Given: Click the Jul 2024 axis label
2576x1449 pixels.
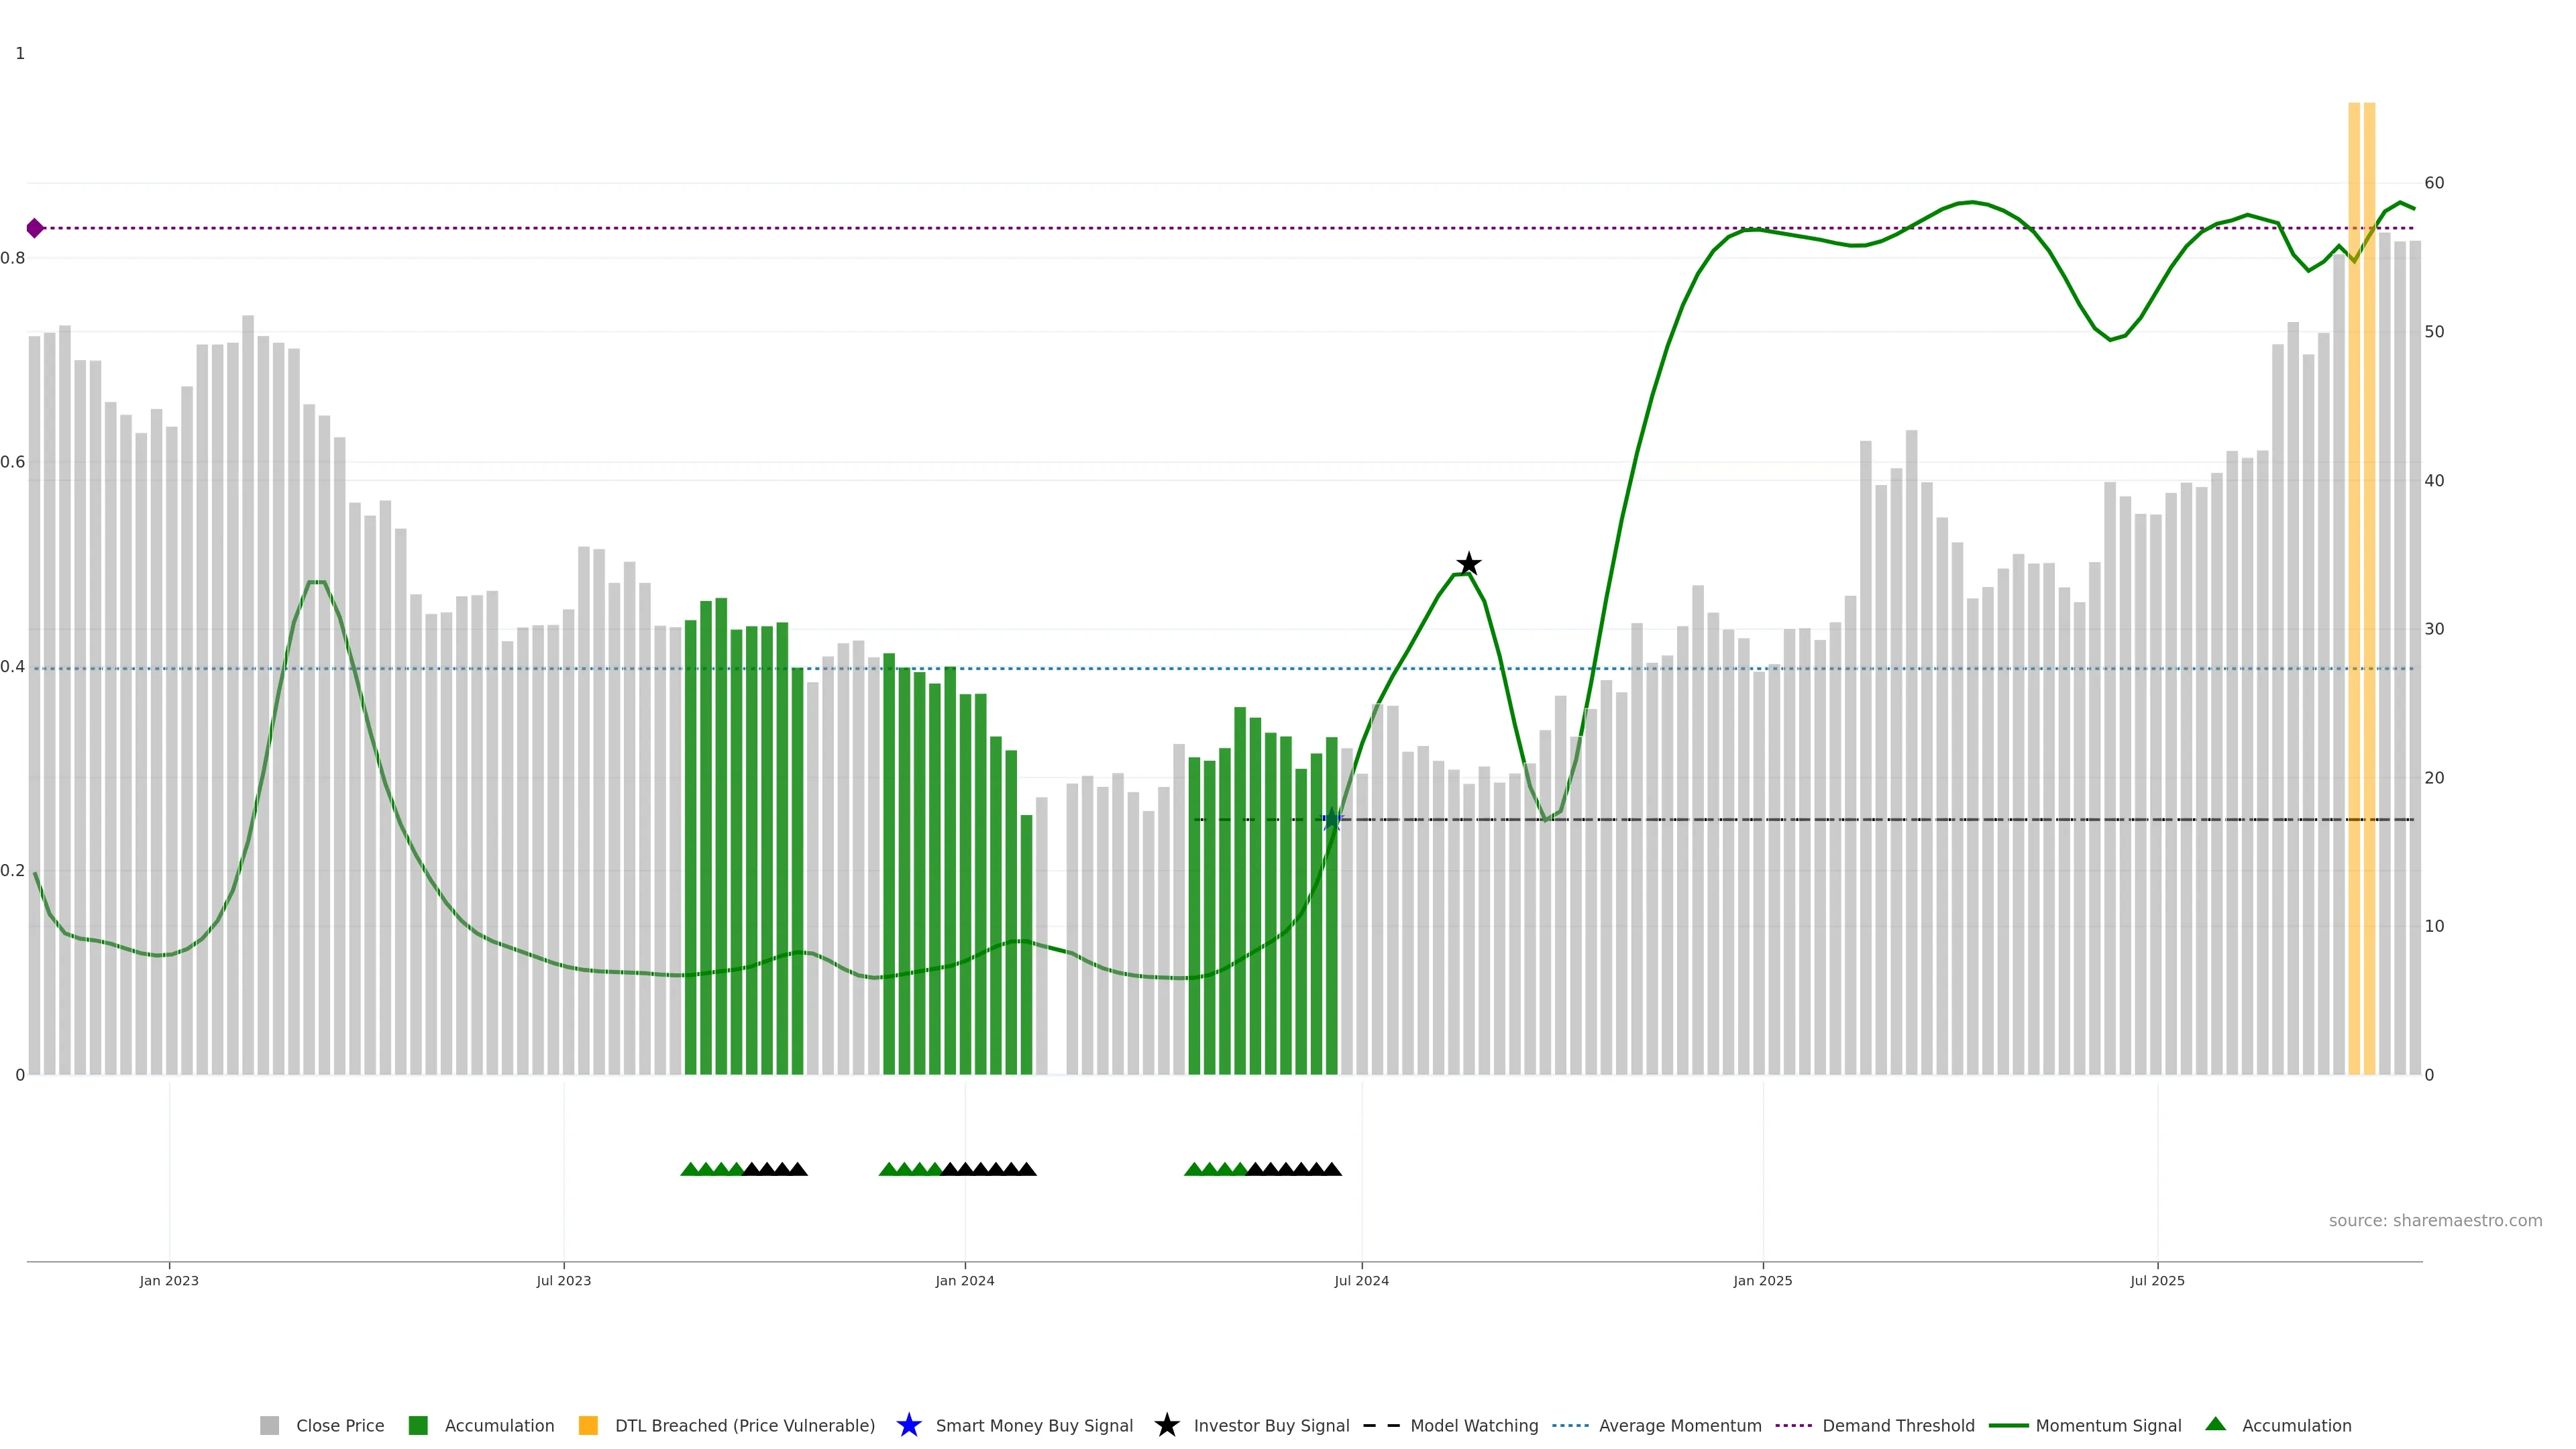Looking at the screenshot, I should pyautogui.click(x=1361, y=1280).
